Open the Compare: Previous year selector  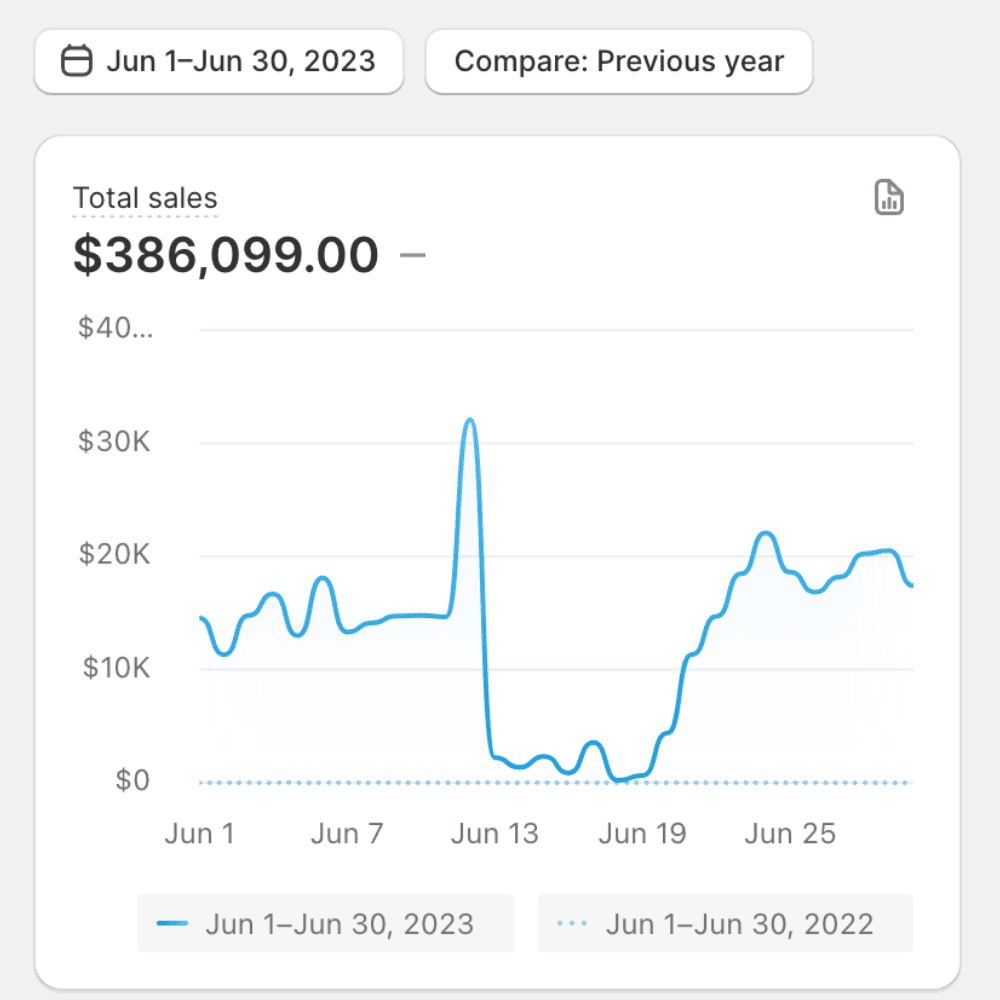coord(619,61)
